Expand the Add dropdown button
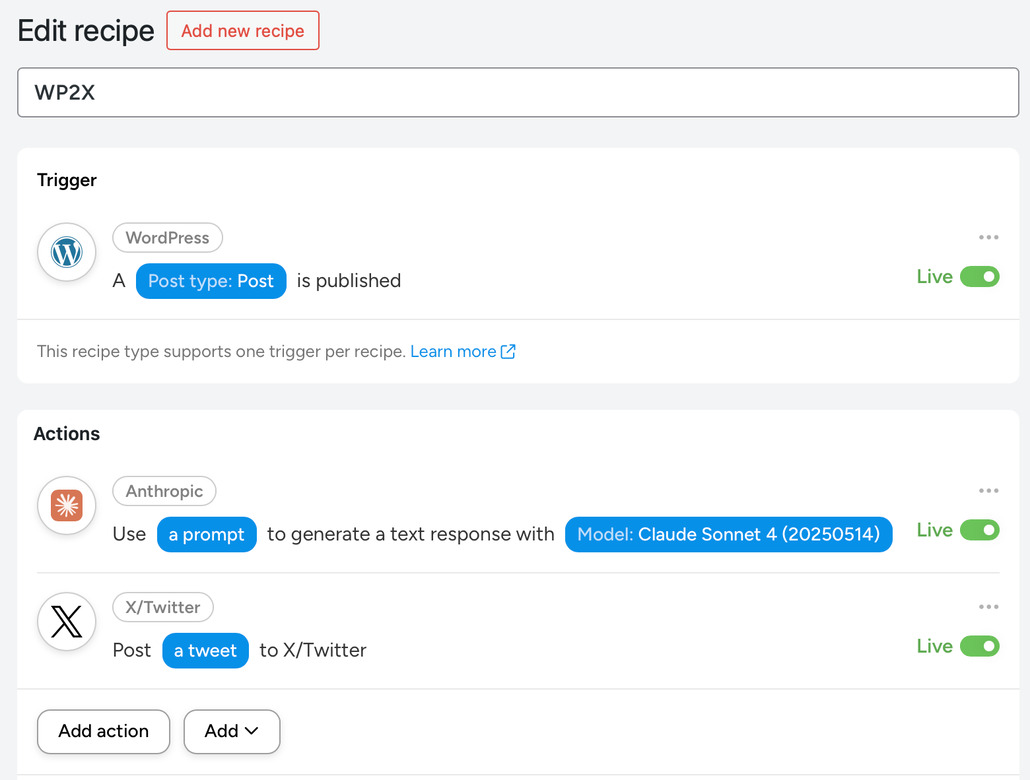1030x780 pixels. [x=231, y=731]
